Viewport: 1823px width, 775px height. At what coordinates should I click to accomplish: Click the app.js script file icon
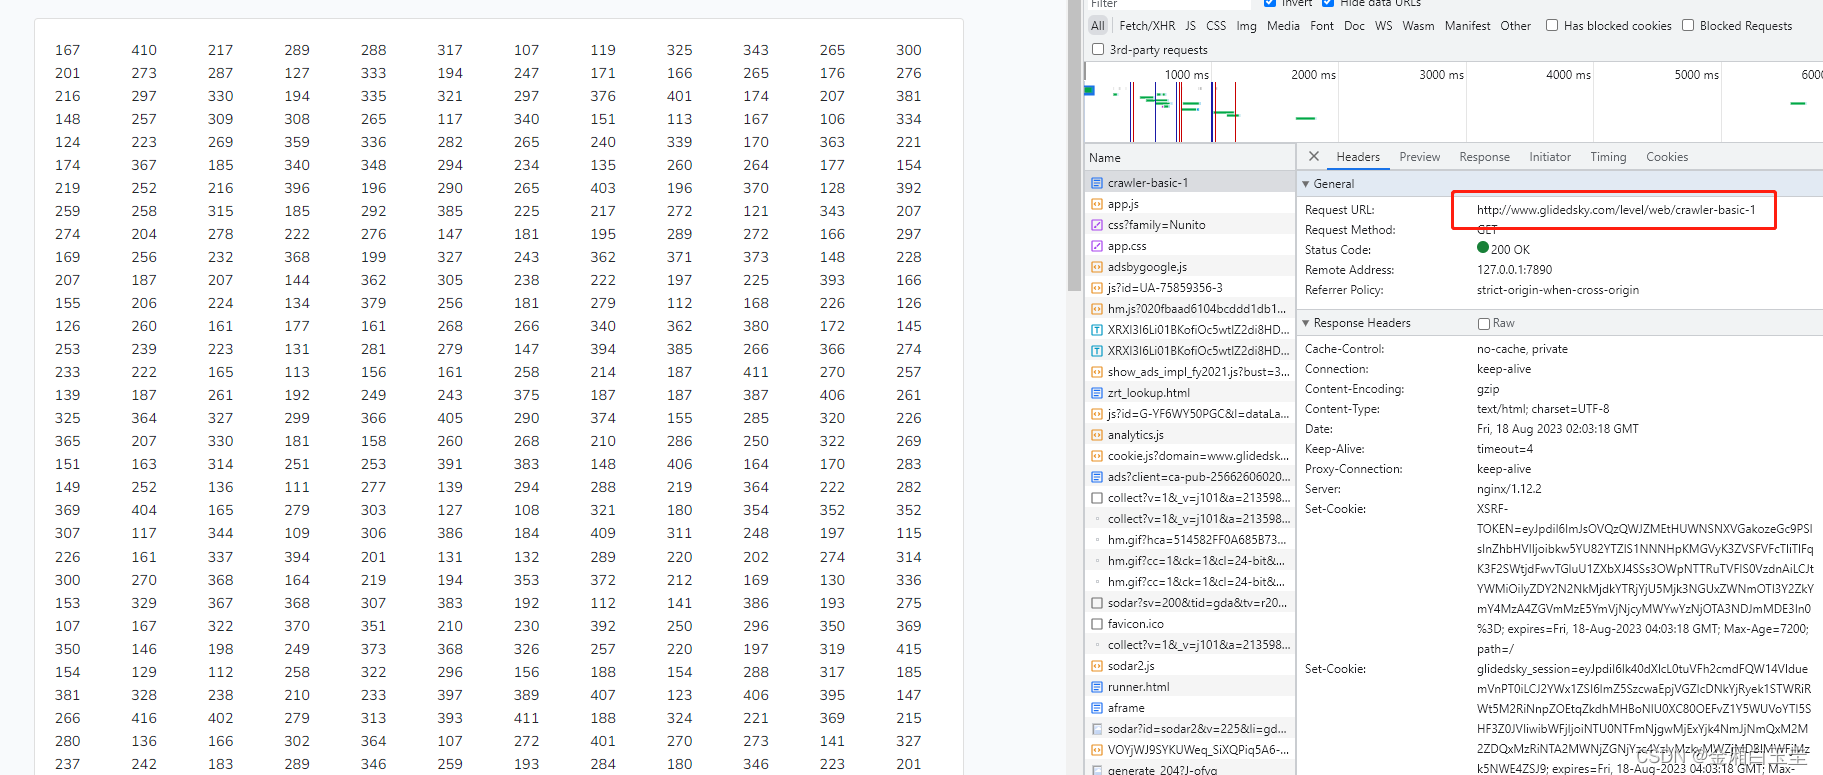[x=1097, y=204]
